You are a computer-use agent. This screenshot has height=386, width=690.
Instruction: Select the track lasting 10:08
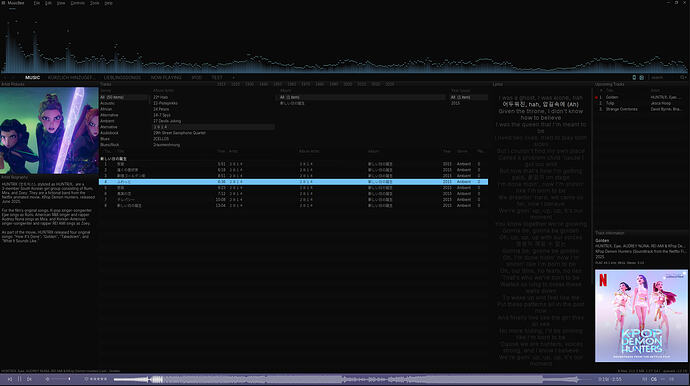click(294, 199)
